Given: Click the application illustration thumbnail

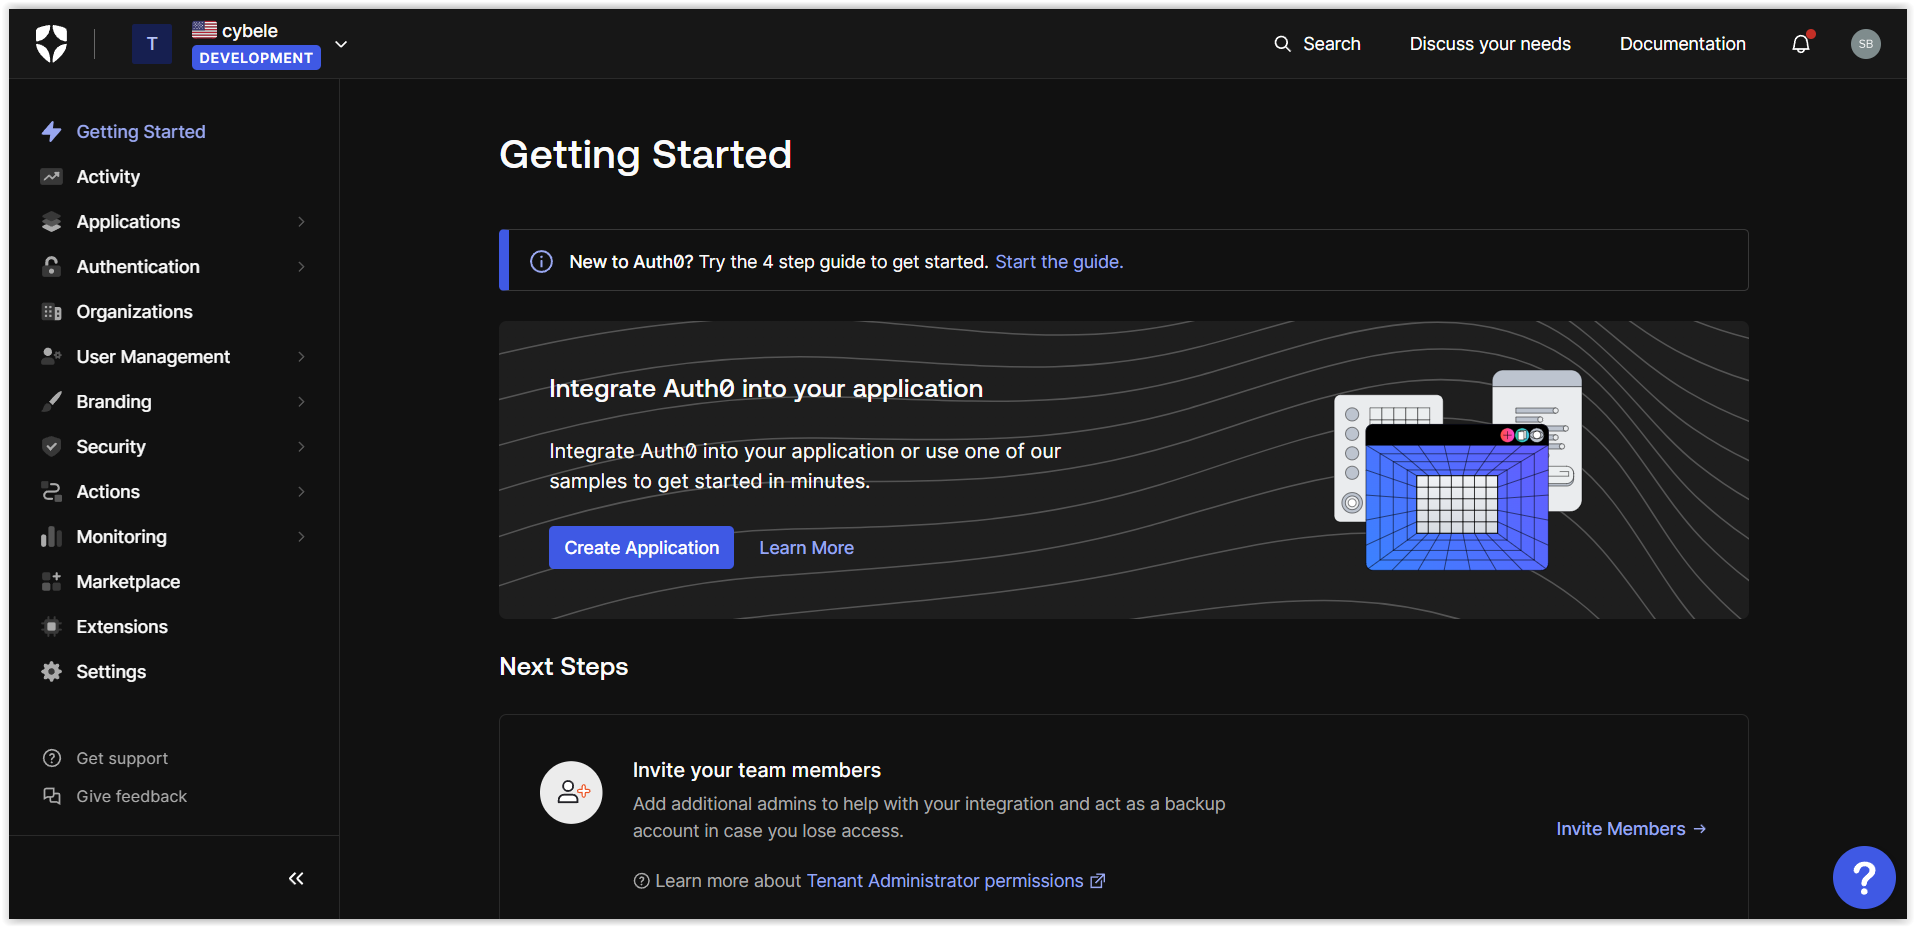Looking at the screenshot, I should click(1458, 470).
